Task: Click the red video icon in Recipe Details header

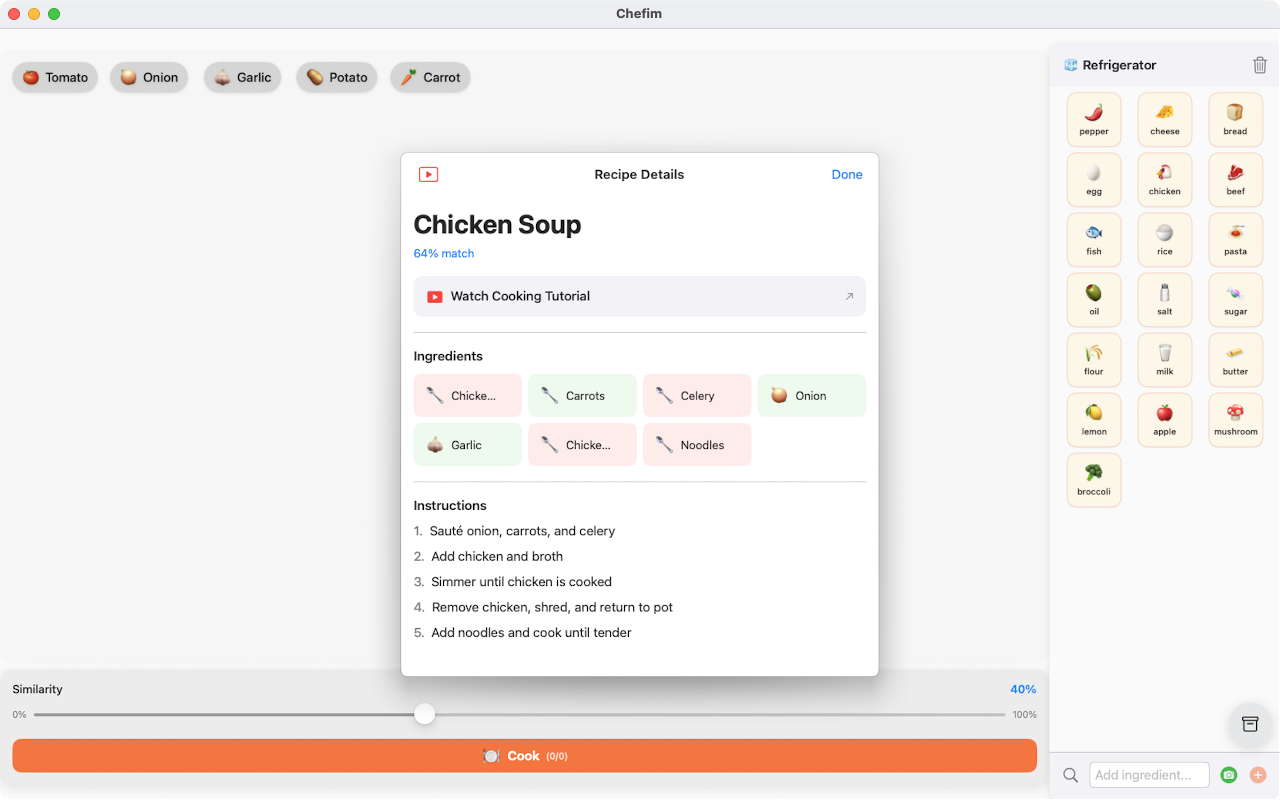Action: [428, 174]
